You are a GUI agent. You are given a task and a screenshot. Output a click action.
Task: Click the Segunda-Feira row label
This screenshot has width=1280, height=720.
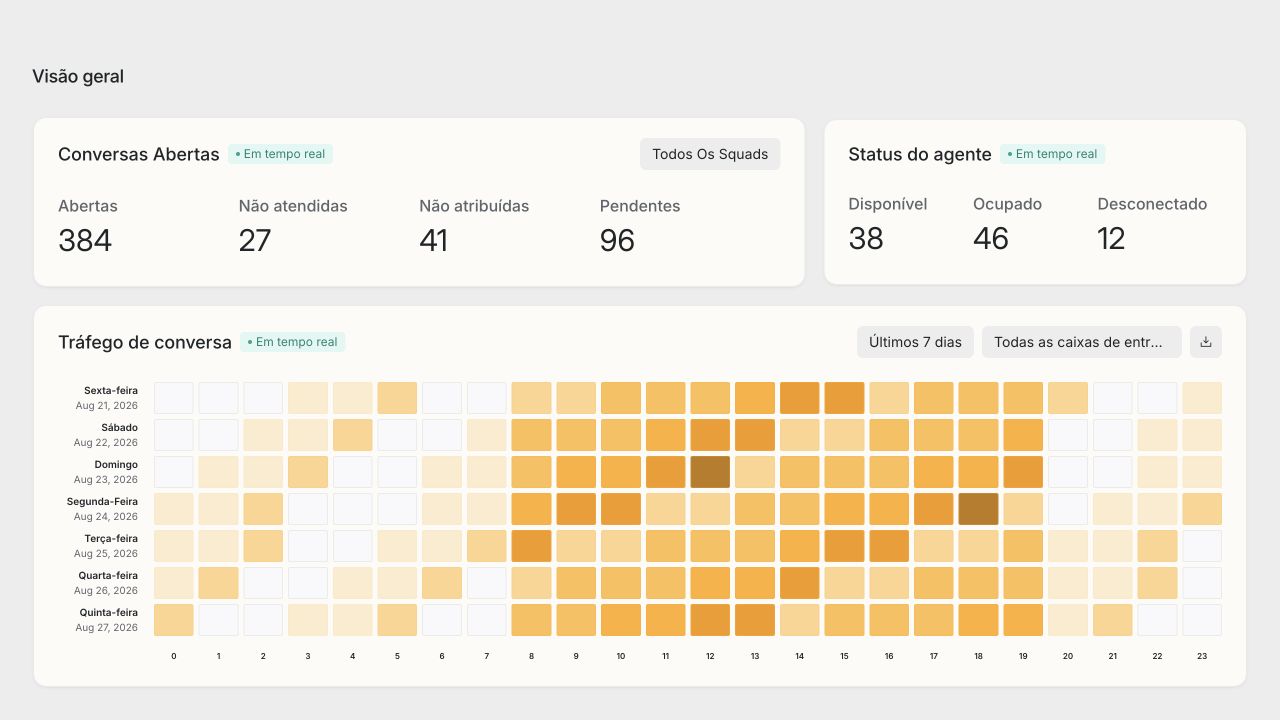coord(103,502)
